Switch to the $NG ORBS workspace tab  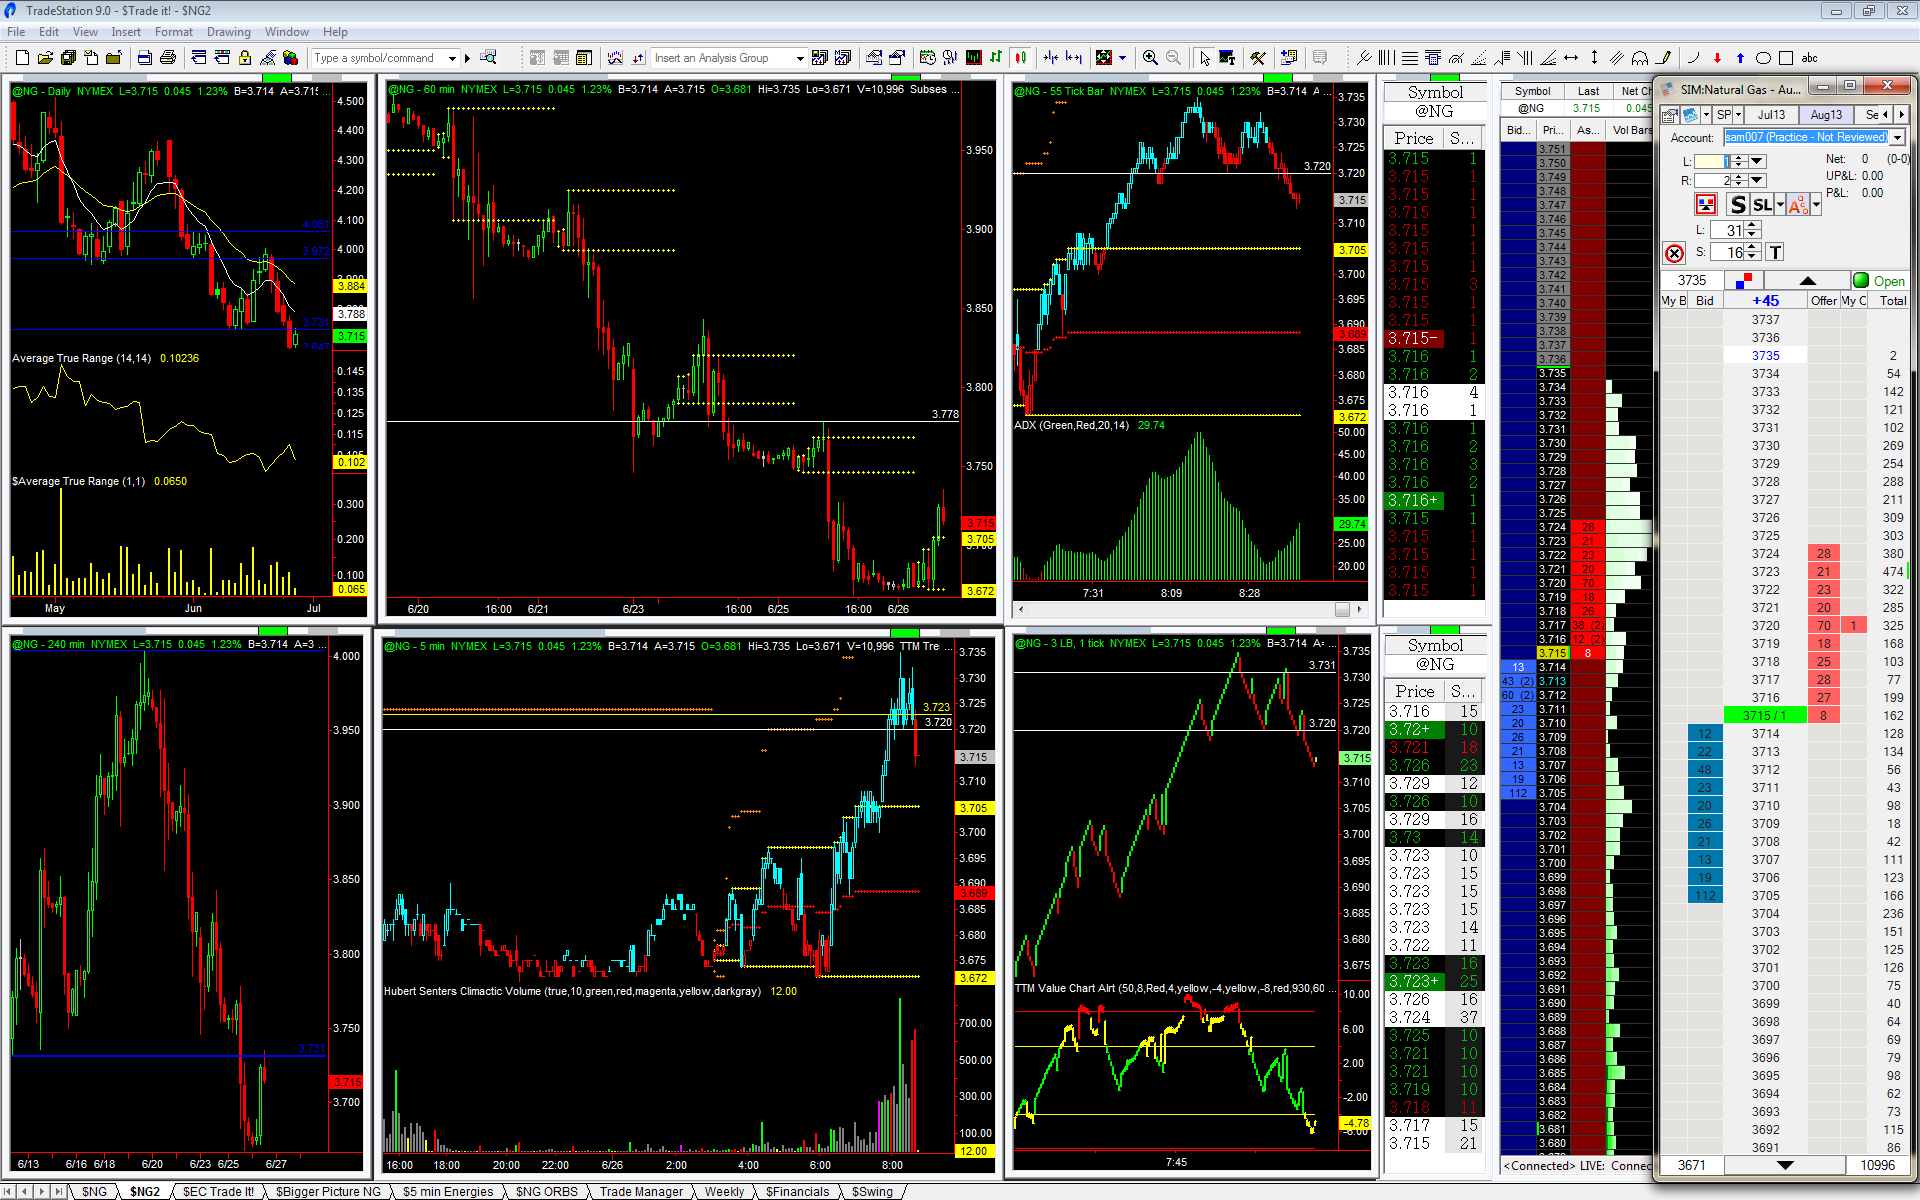click(546, 1191)
